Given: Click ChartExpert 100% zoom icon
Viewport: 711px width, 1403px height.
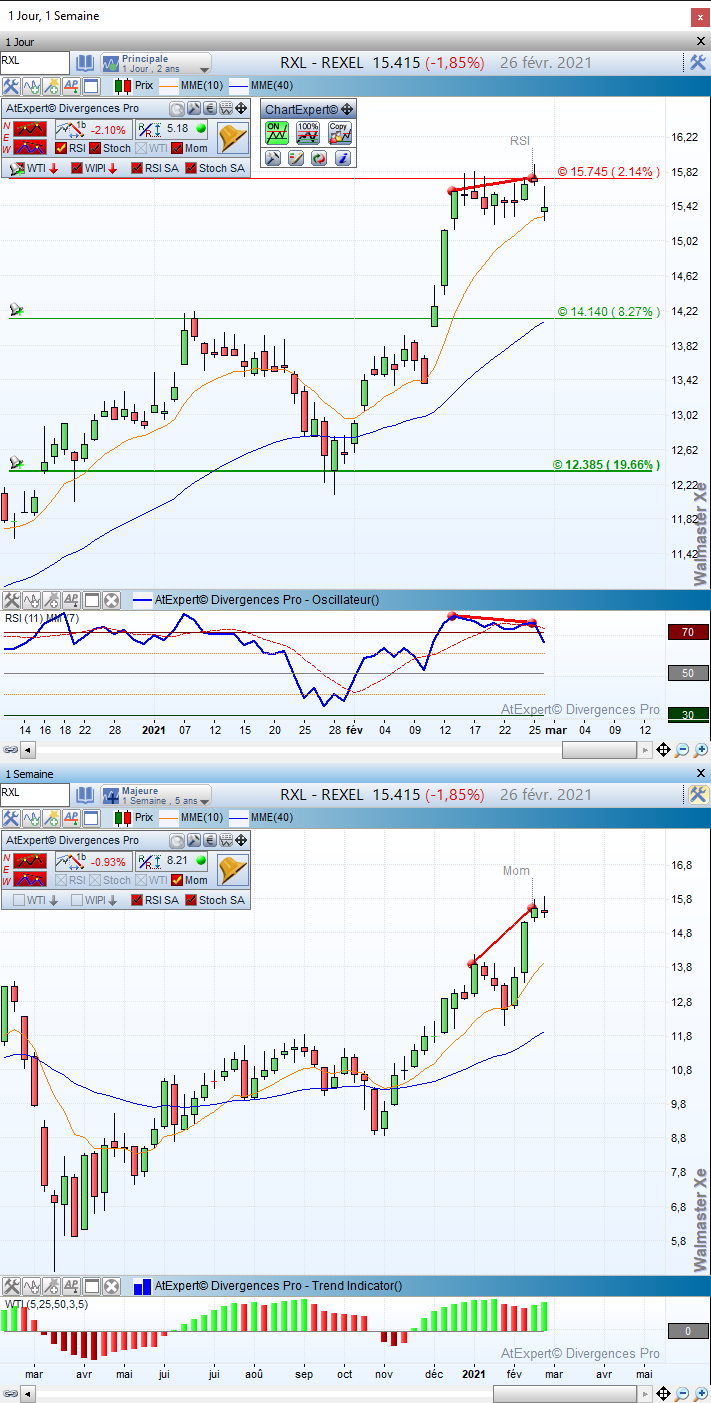Looking at the screenshot, I should click(308, 132).
